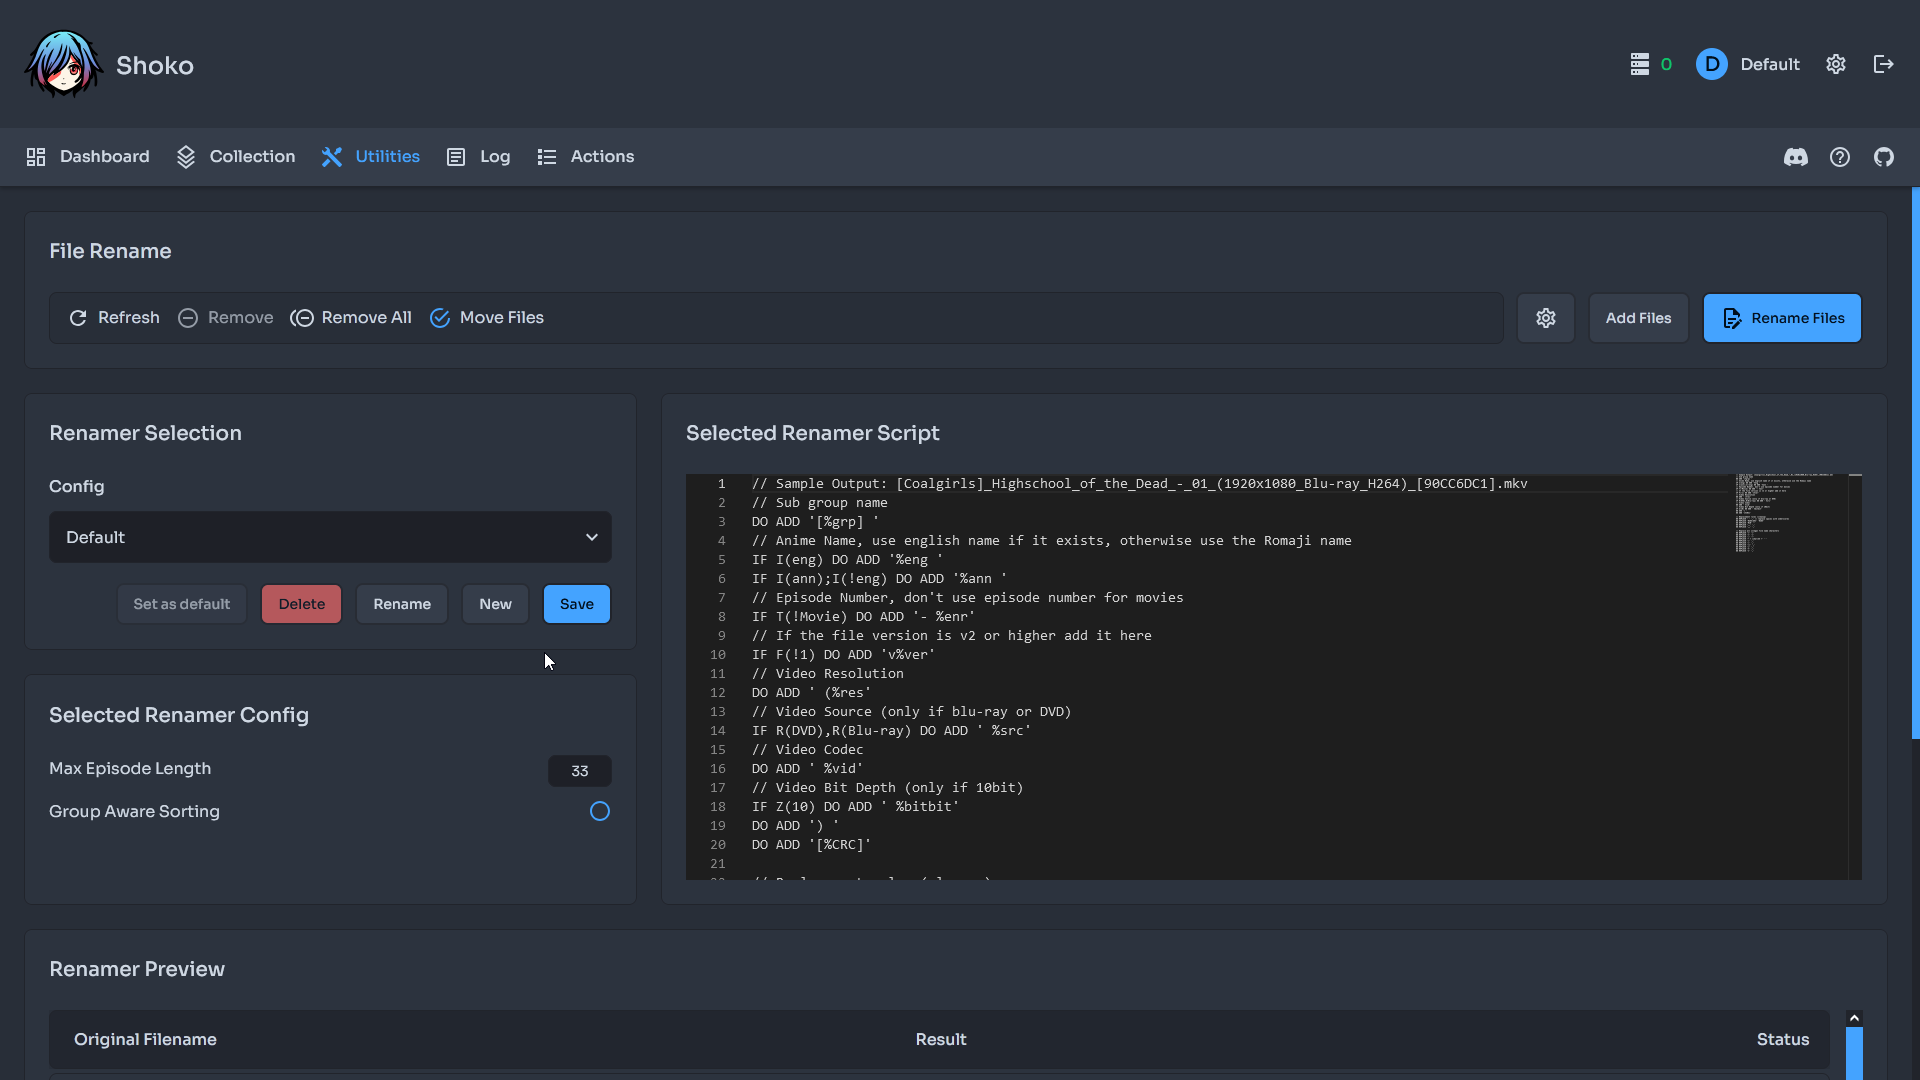1920x1080 pixels.
Task: Open the Default user avatar
Action: coord(1711,64)
